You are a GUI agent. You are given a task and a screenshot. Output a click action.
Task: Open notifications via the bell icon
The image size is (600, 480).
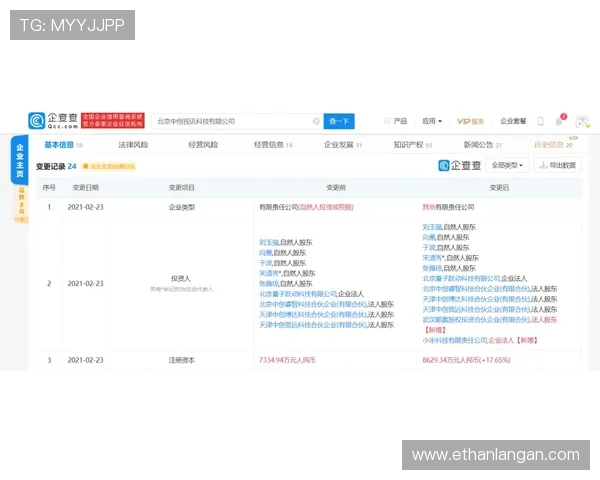tap(559, 121)
